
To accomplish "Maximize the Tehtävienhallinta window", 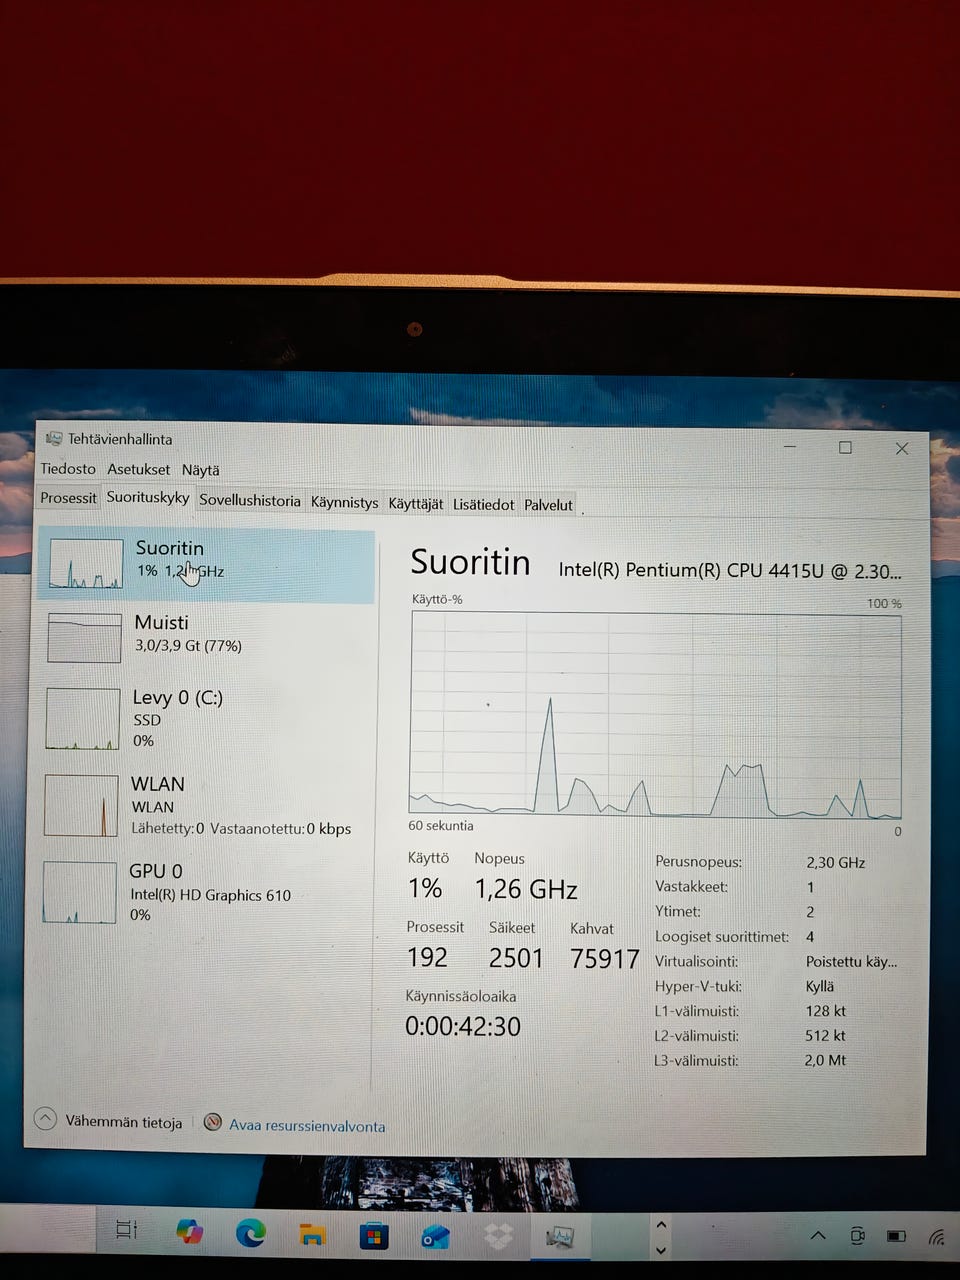I will [x=845, y=447].
